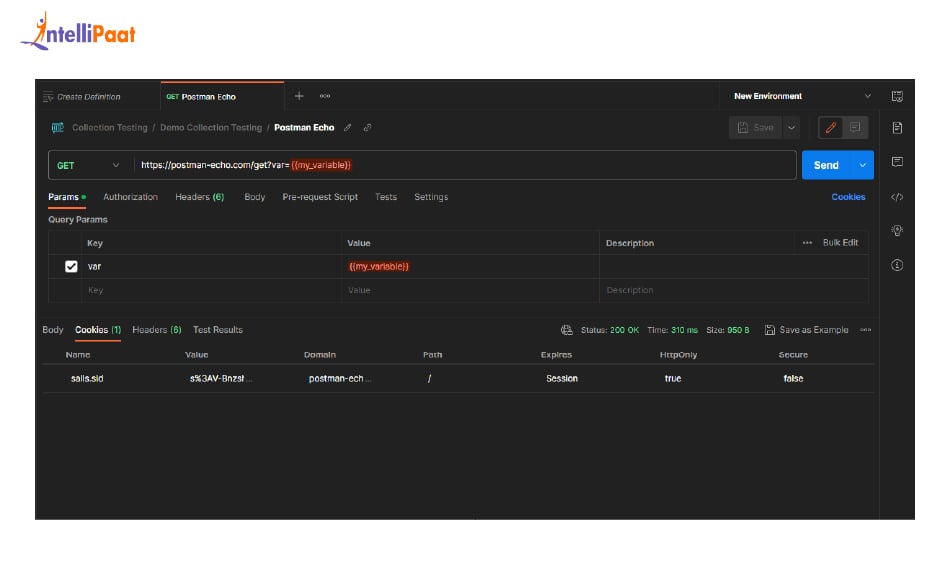Open the lightbulb Related requests icon
Viewport: 950px width, 565px height.
897,231
